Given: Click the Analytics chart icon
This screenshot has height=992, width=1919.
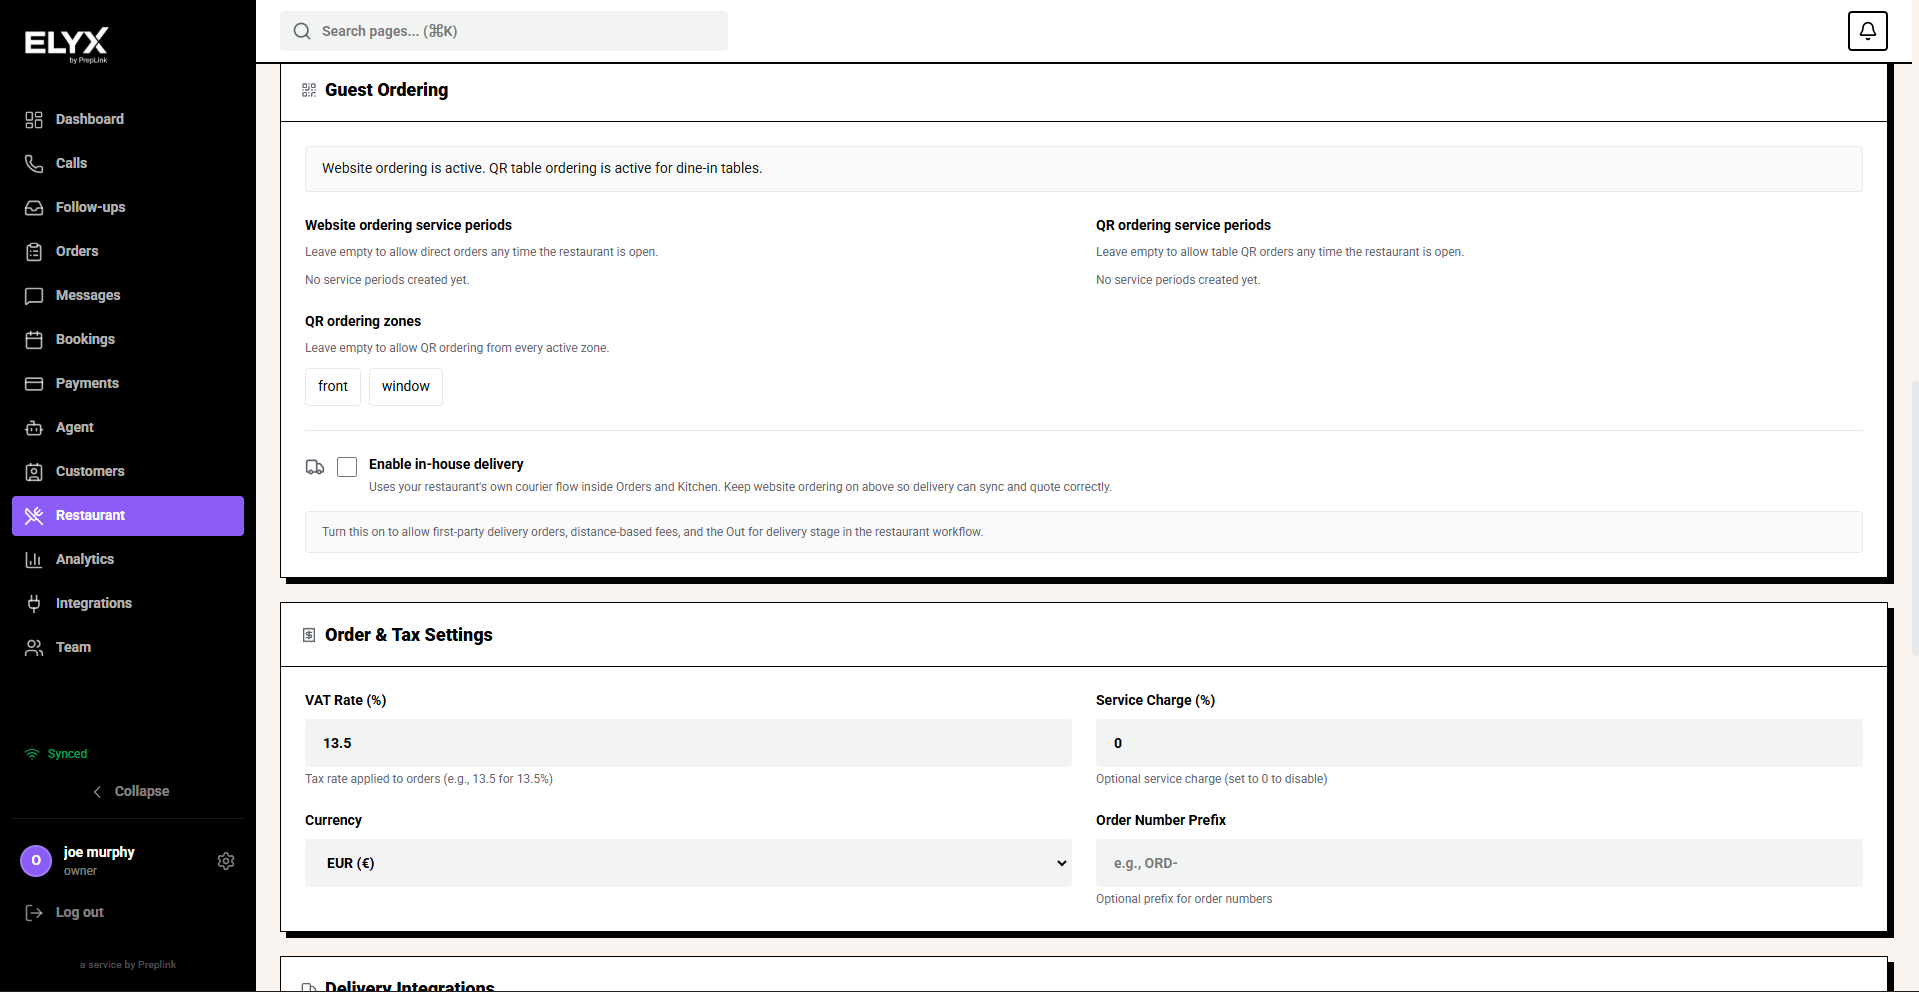Looking at the screenshot, I should [x=34, y=560].
